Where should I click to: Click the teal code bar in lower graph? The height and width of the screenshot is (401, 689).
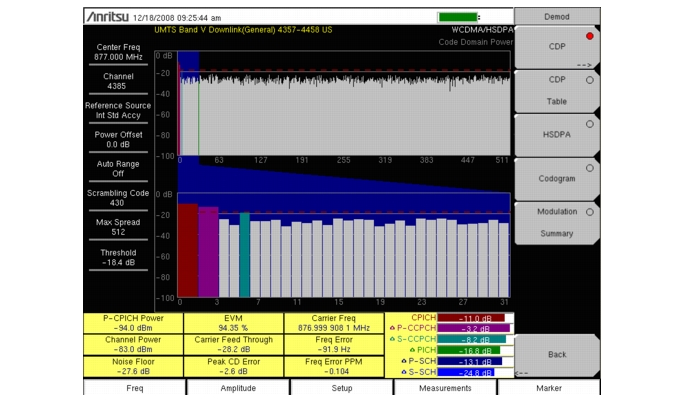pyautogui.click(x=244, y=254)
